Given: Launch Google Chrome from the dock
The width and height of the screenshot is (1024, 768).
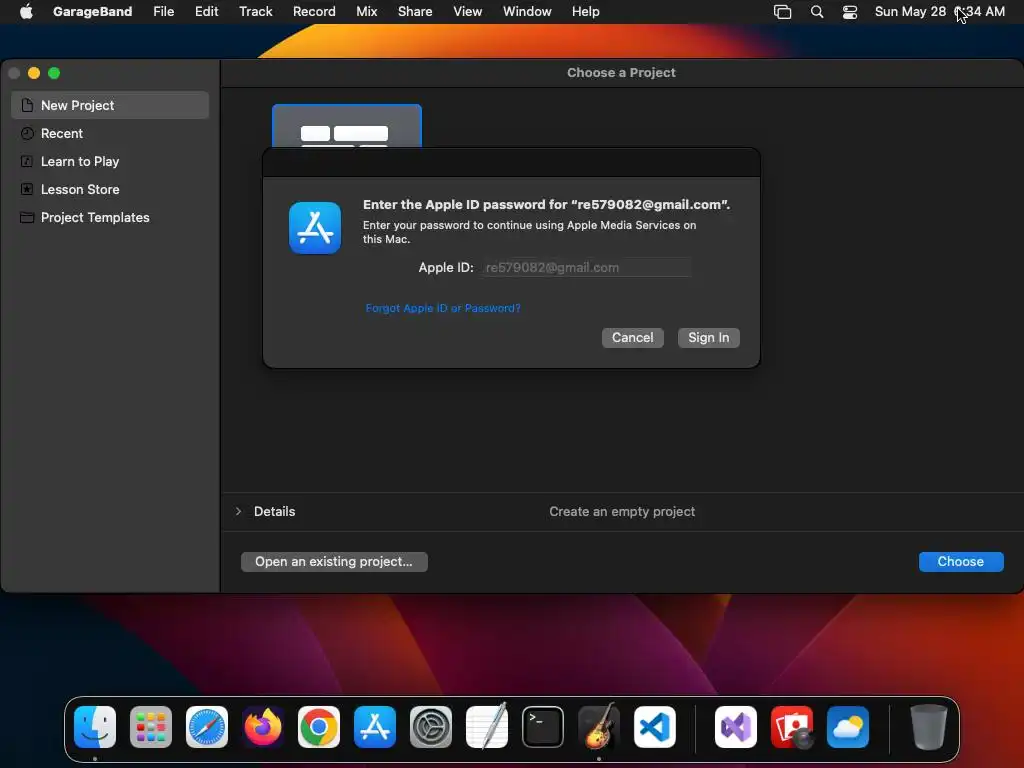Looking at the screenshot, I should point(319,727).
